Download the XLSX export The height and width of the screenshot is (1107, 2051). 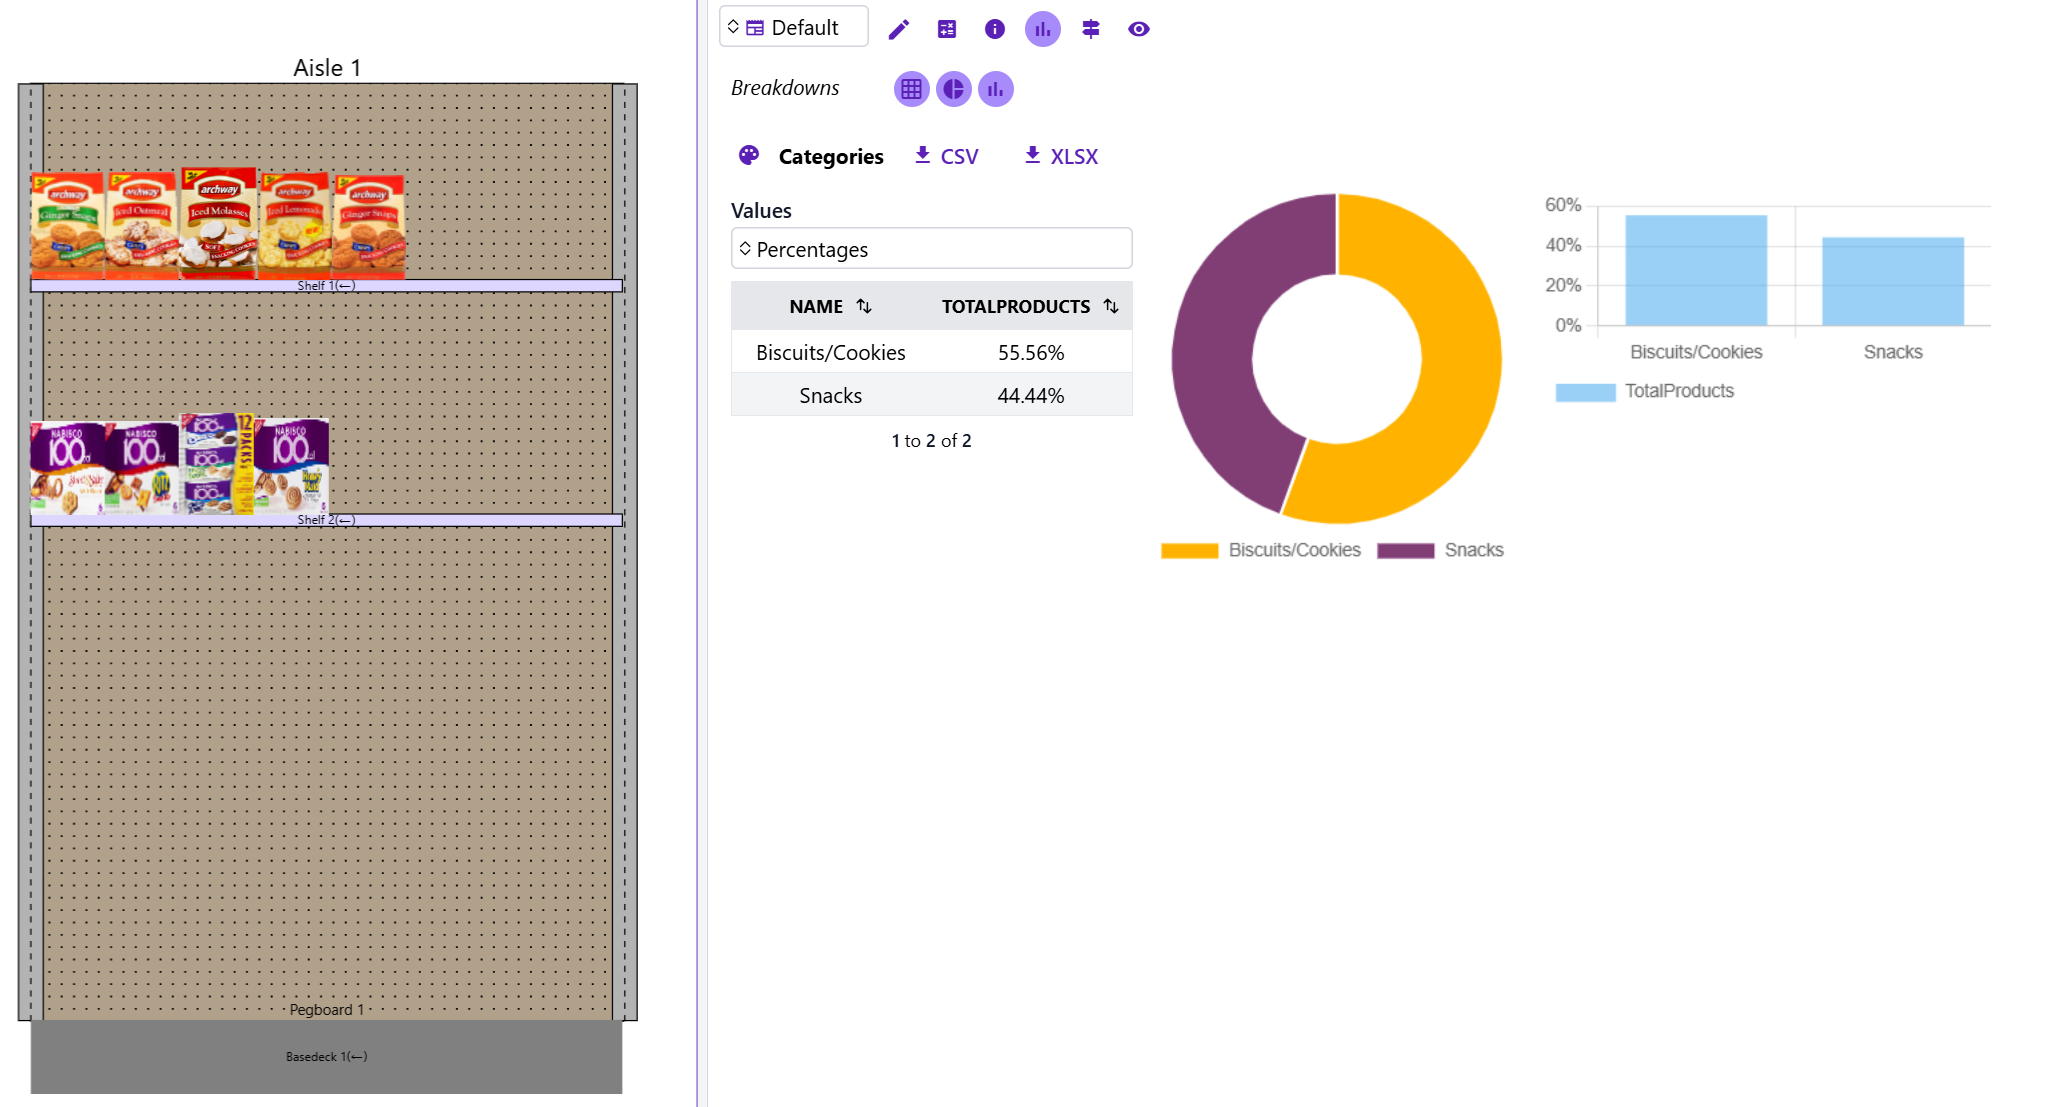pyautogui.click(x=1061, y=156)
